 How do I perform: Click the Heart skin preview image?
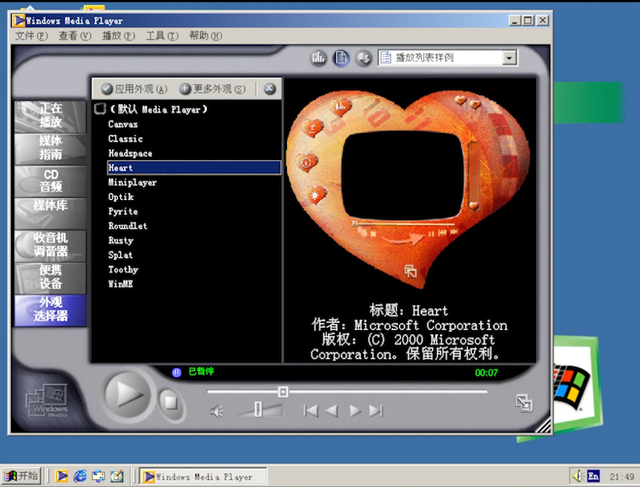point(408,188)
